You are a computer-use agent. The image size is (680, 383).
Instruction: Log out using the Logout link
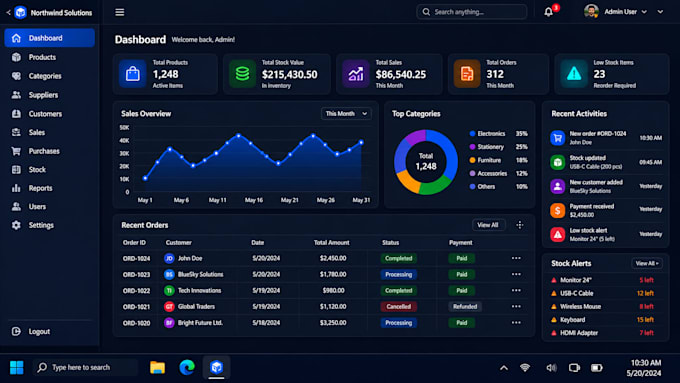(x=30, y=331)
